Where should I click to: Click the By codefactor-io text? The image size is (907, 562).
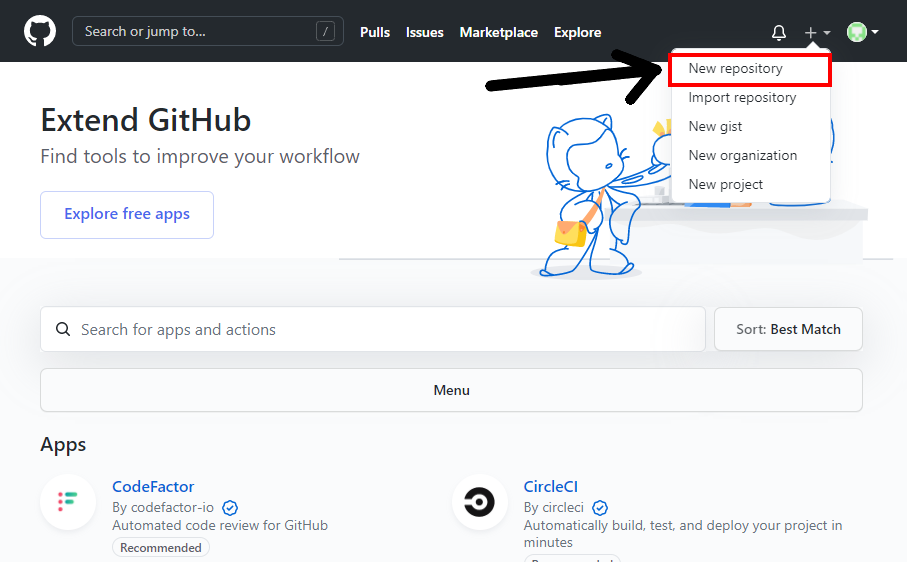tap(163, 508)
